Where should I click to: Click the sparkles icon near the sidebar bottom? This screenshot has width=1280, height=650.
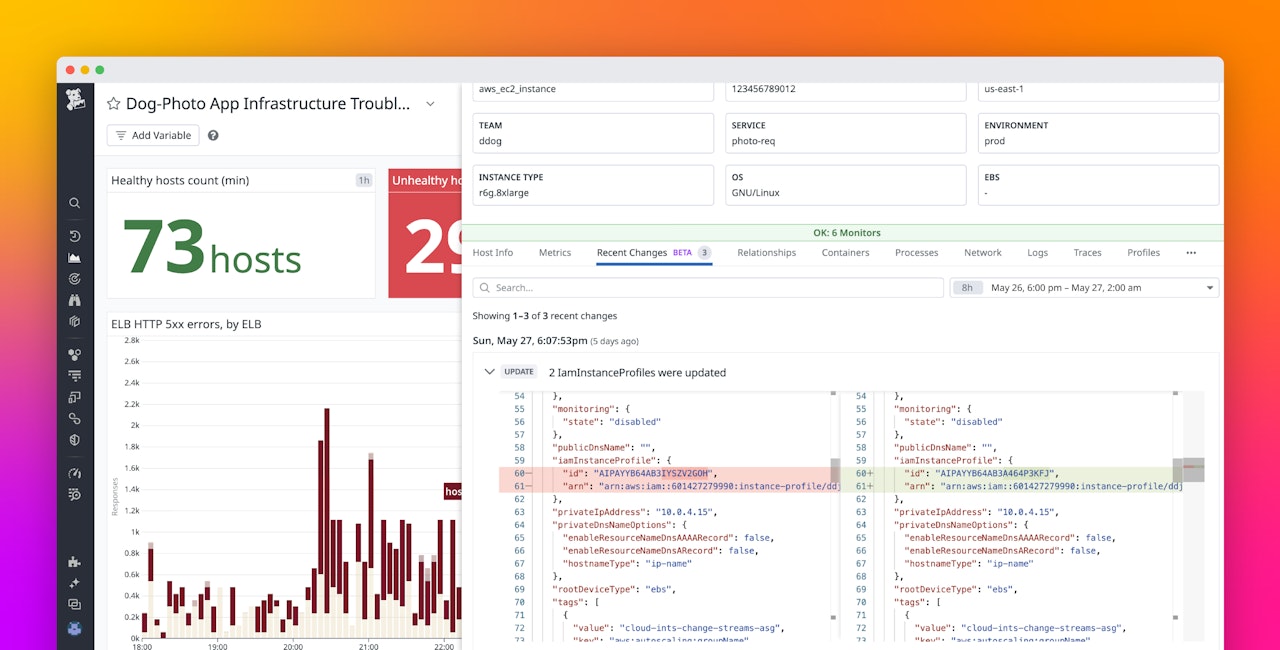75,582
